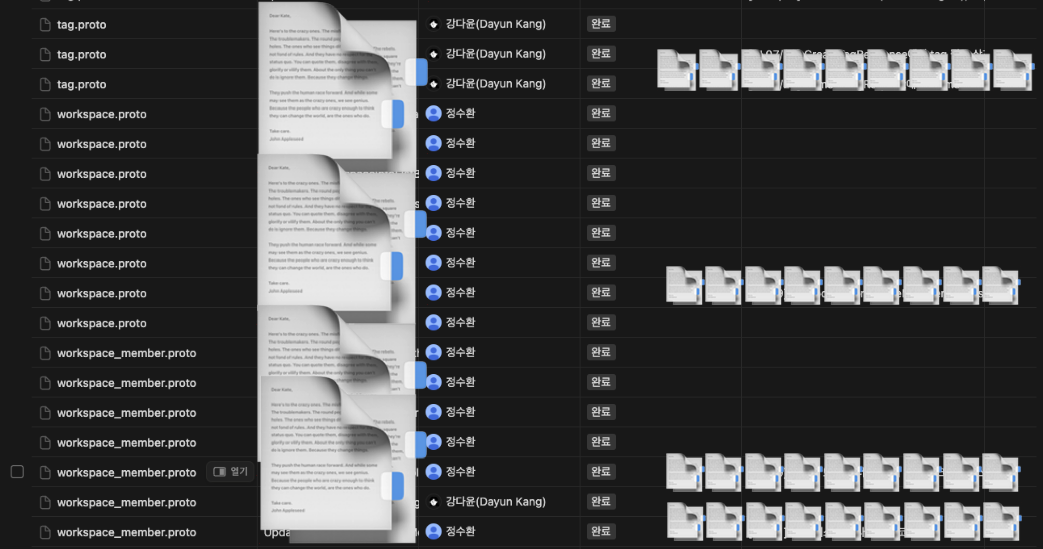Click the Dayun Kang avatar in the workspace_member.proto row
Viewport: 1043px width, 549px height.
[434, 502]
